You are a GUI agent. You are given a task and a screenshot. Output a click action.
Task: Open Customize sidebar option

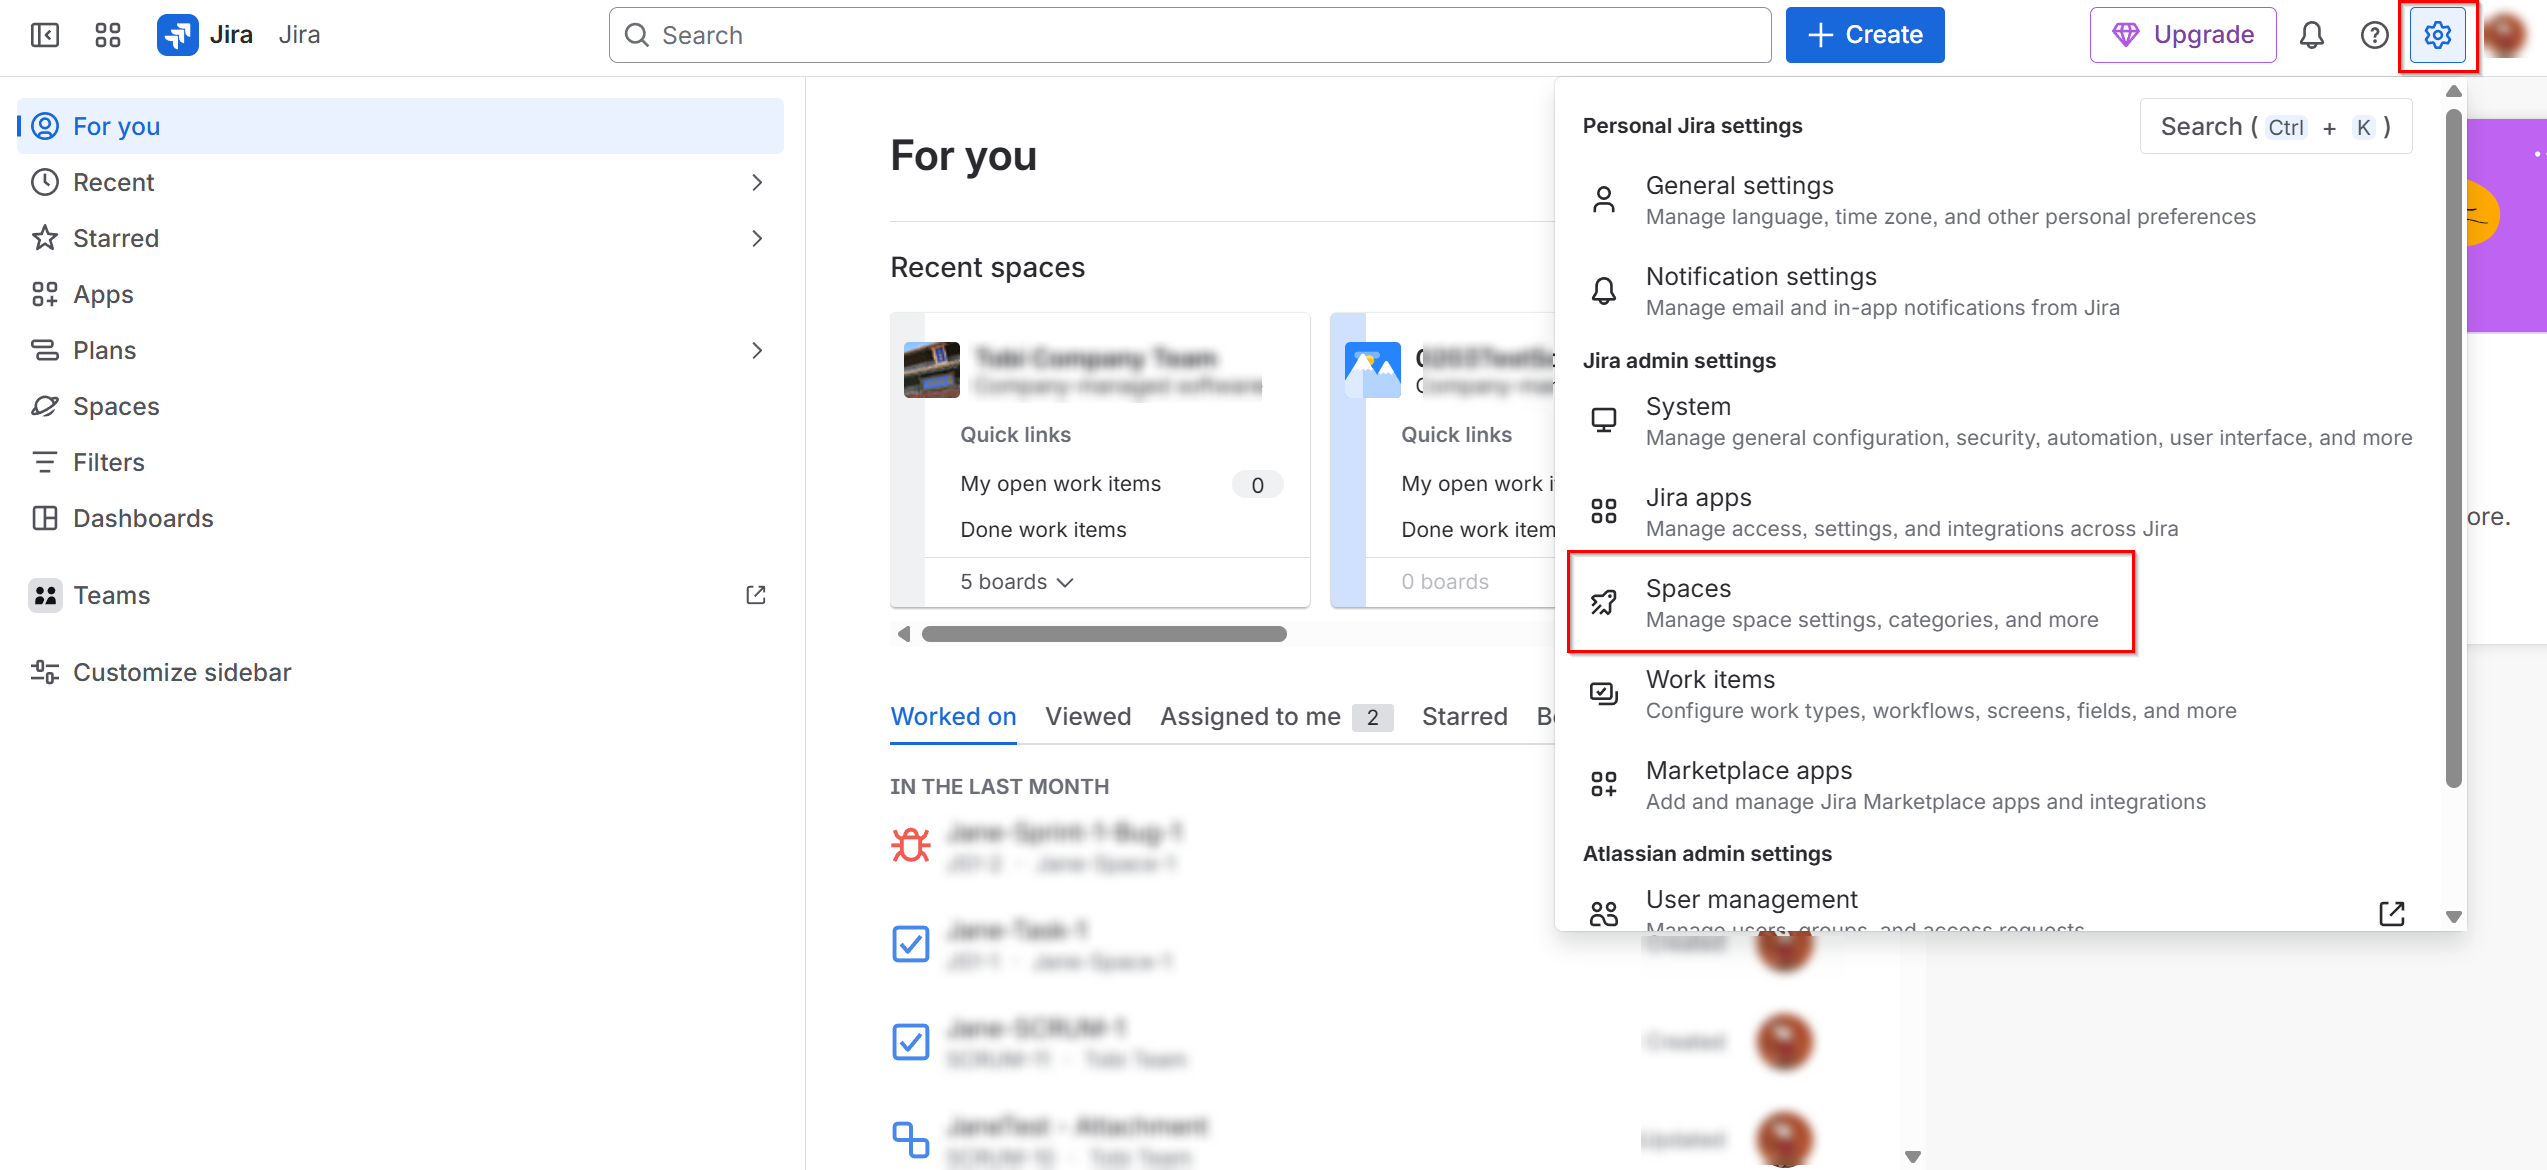pos(182,672)
